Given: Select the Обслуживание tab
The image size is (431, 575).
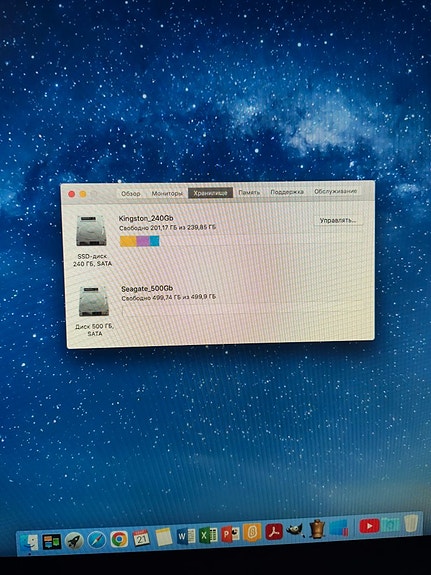Looking at the screenshot, I should pyautogui.click(x=335, y=191).
